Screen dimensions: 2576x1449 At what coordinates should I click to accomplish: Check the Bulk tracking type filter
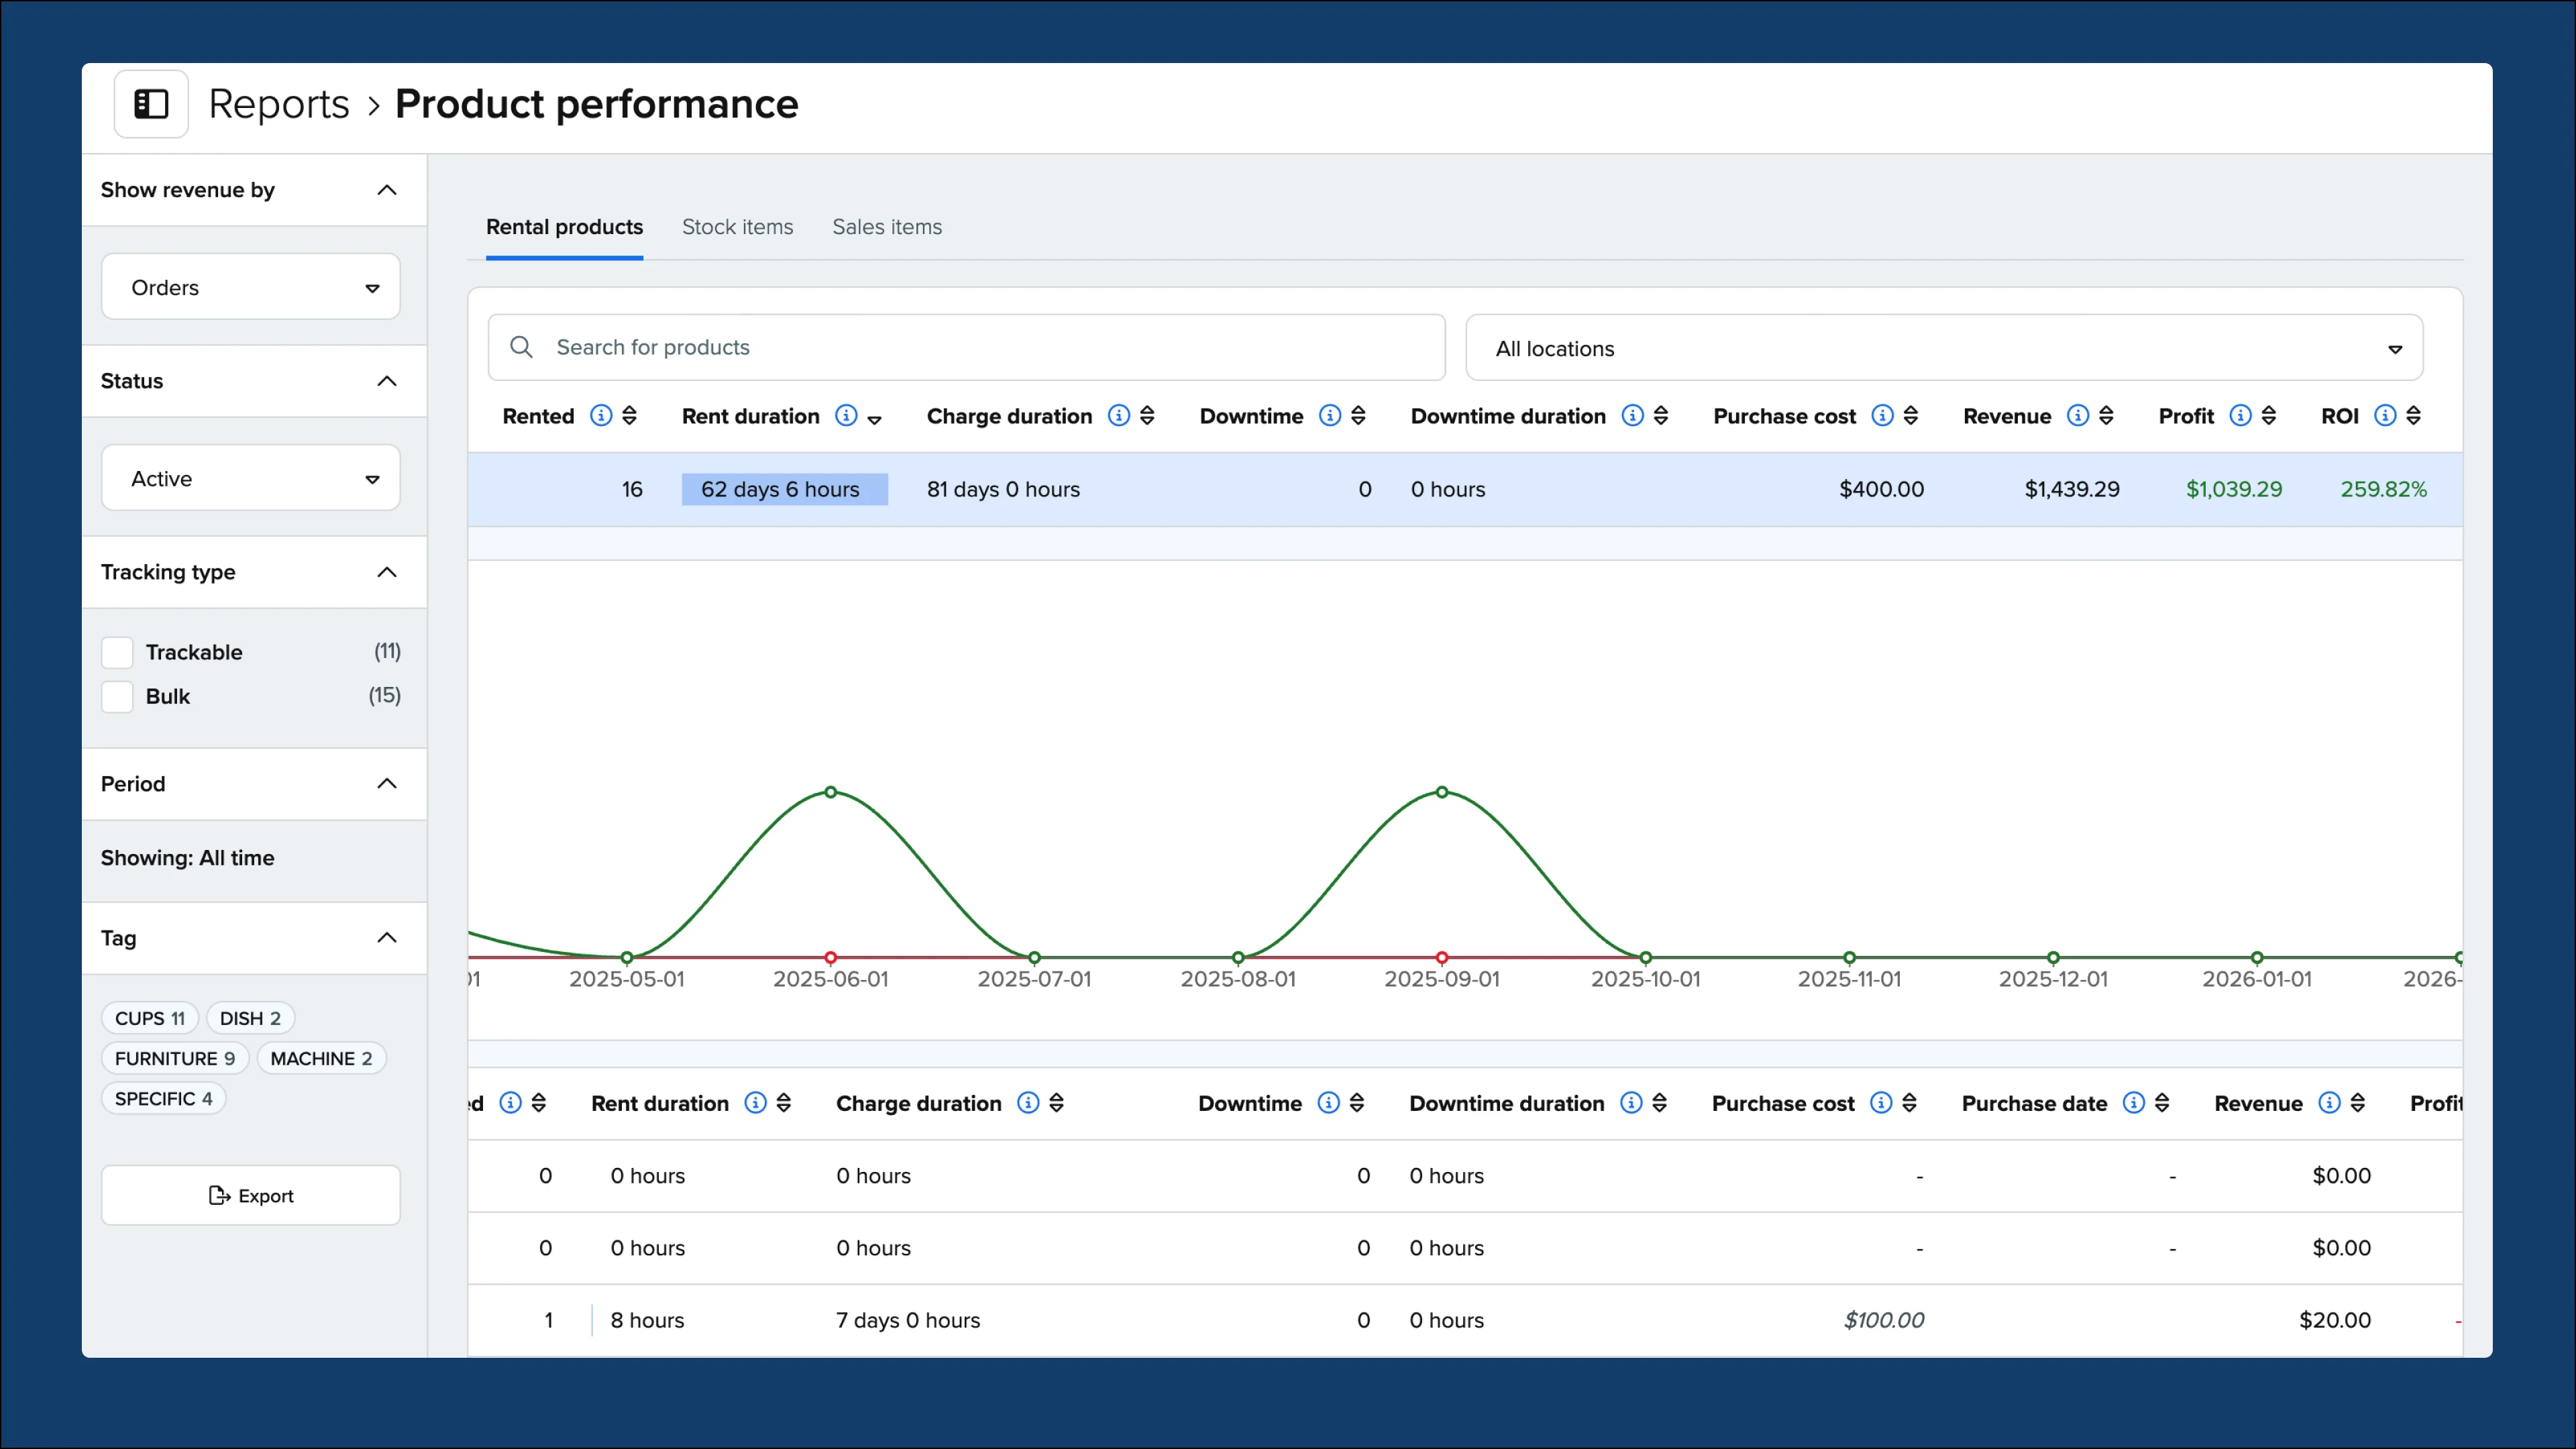[116, 696]
